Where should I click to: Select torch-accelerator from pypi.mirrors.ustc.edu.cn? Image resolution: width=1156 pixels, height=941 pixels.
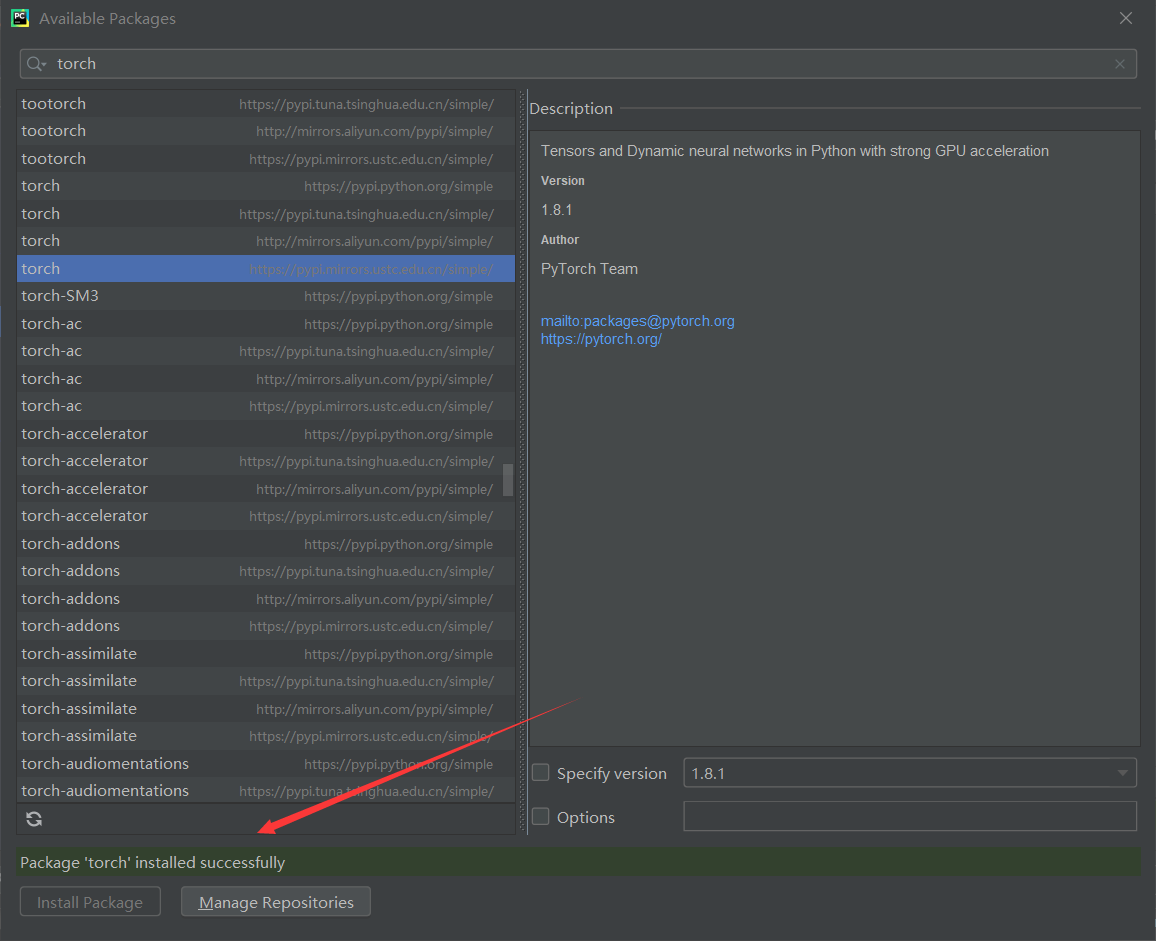coord(265,515)
